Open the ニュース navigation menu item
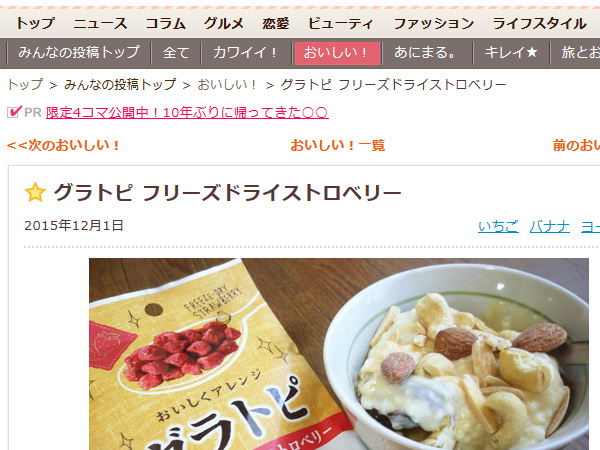The image size is (600, 450). (x=100, y=24)
